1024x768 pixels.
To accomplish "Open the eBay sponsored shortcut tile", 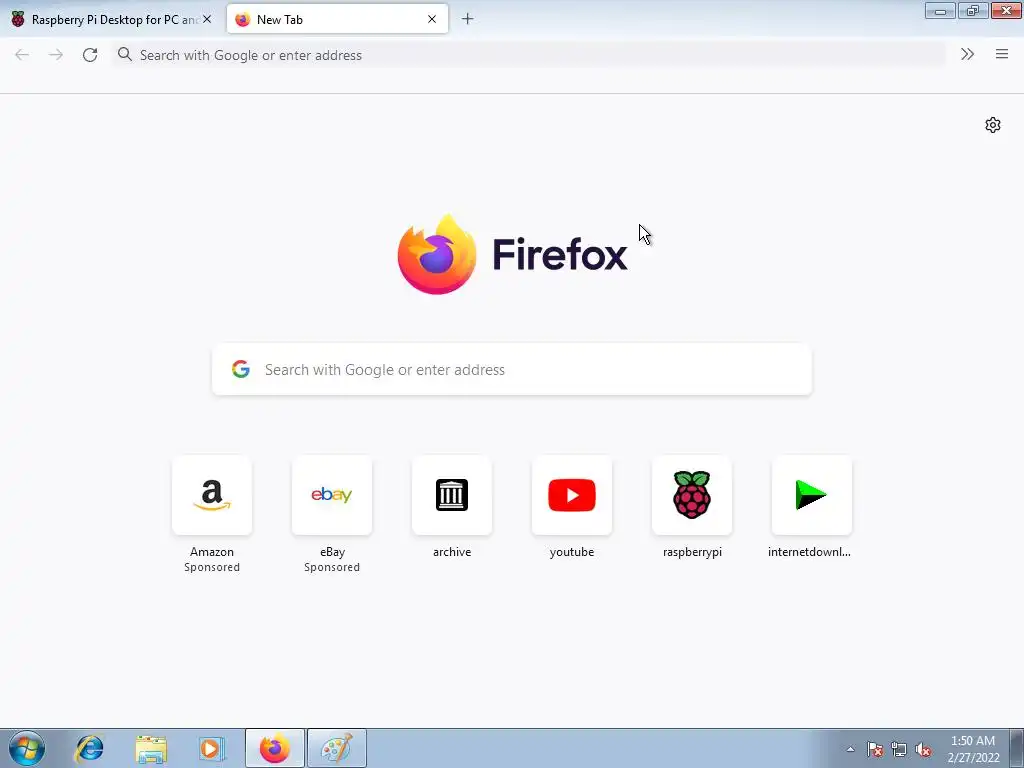I will pyautogui.click(x=332, y=495).
